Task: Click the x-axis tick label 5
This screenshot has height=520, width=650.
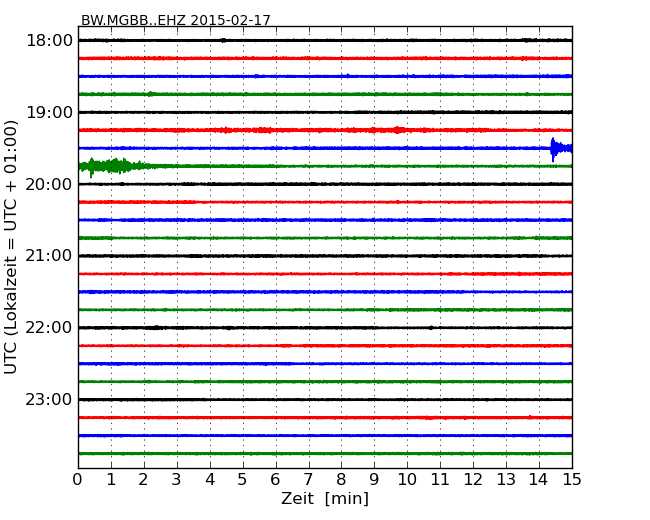Action: click(243, 480)
